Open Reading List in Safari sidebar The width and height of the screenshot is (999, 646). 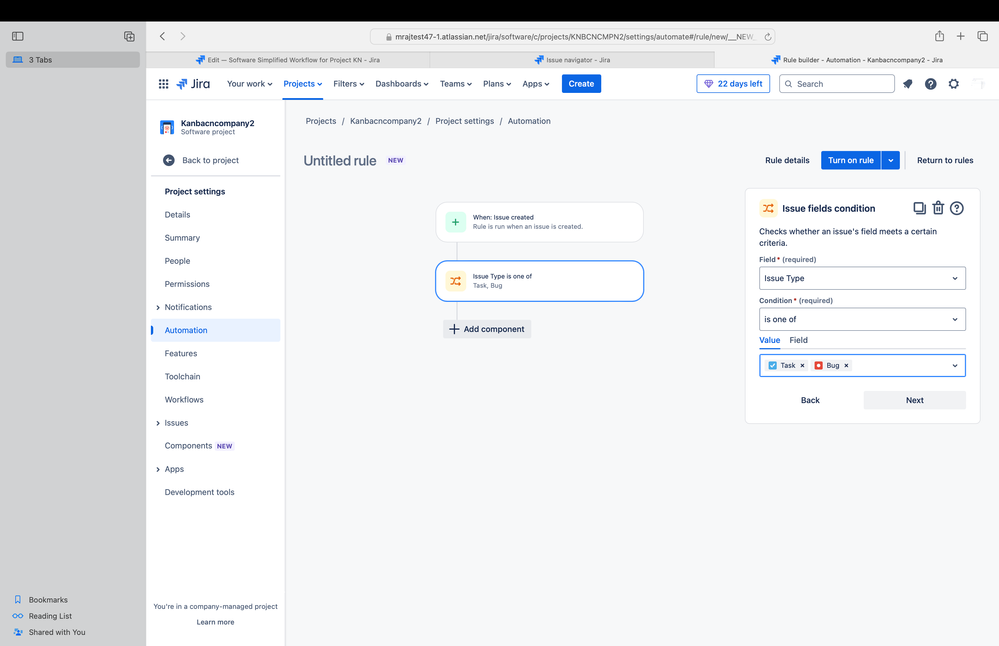coord(42,616)
